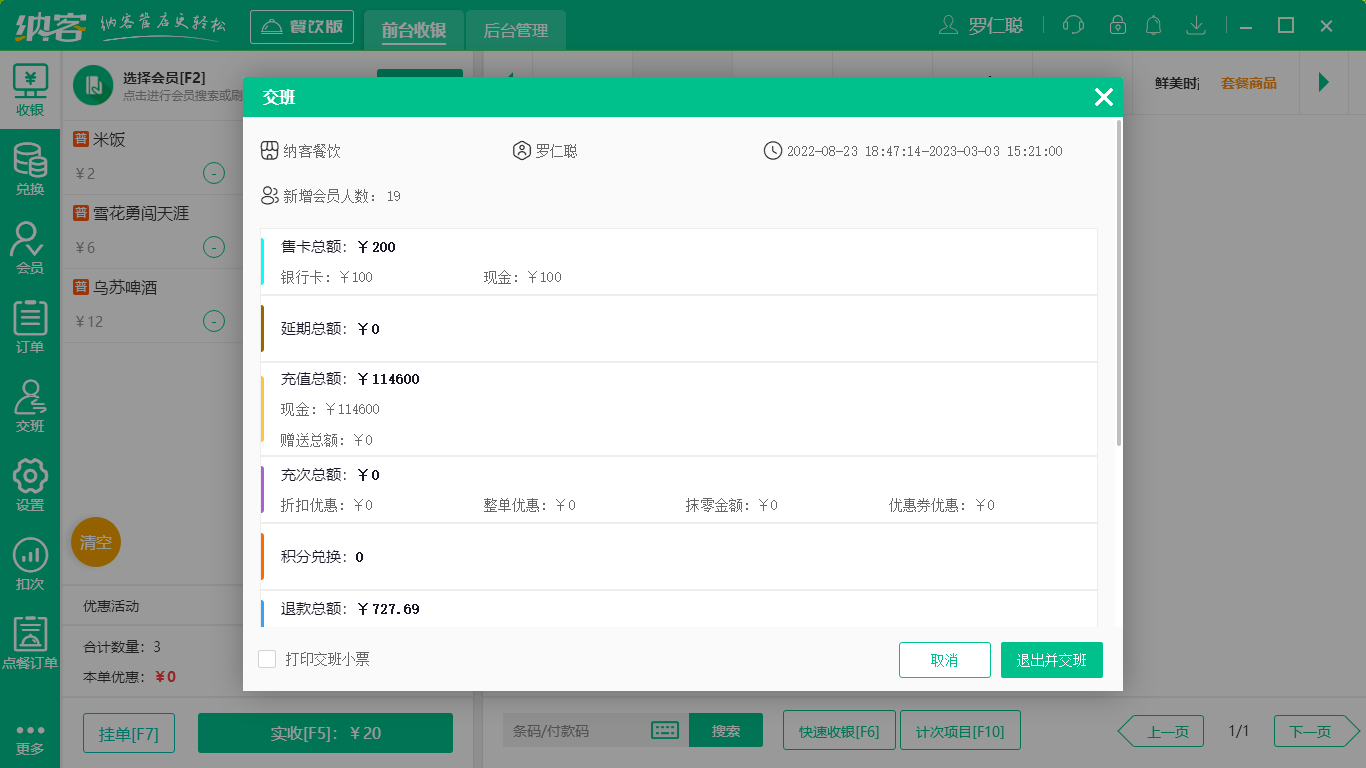The width and height of the screenshot is (1366, 768).
Task: Click the right arrow beside 套餐商品
Action: 1325,82
